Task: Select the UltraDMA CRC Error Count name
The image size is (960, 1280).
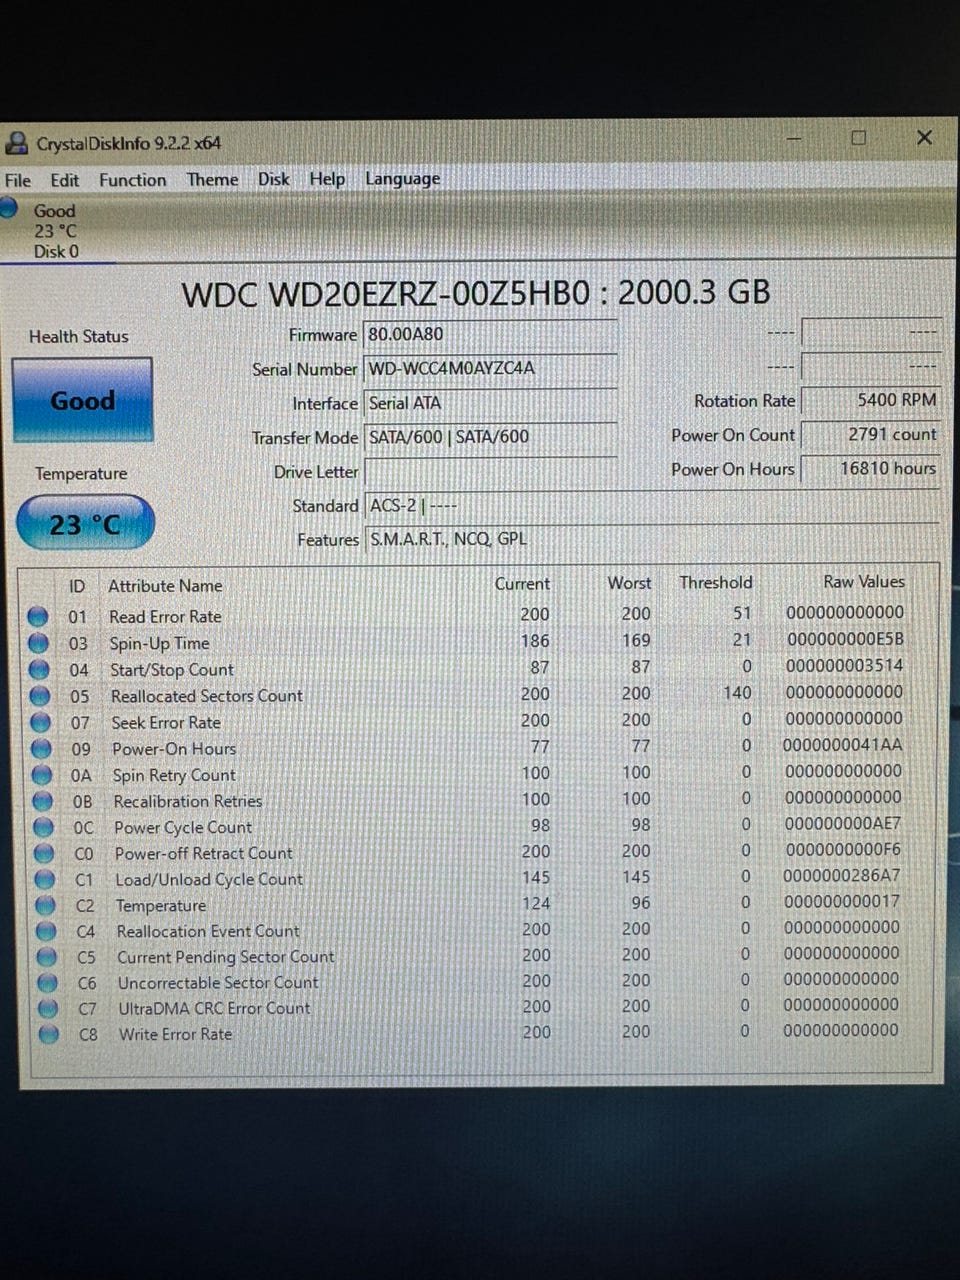Action: click(x=214, y=1009)
